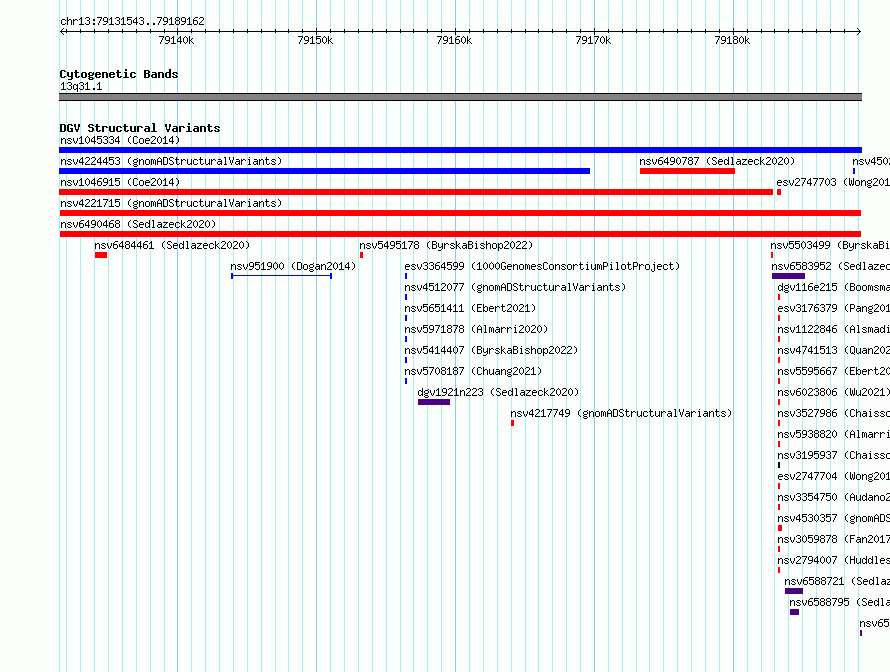Open variant label nsv6484461 (Sedlazeck2020)

pos(172,245)
